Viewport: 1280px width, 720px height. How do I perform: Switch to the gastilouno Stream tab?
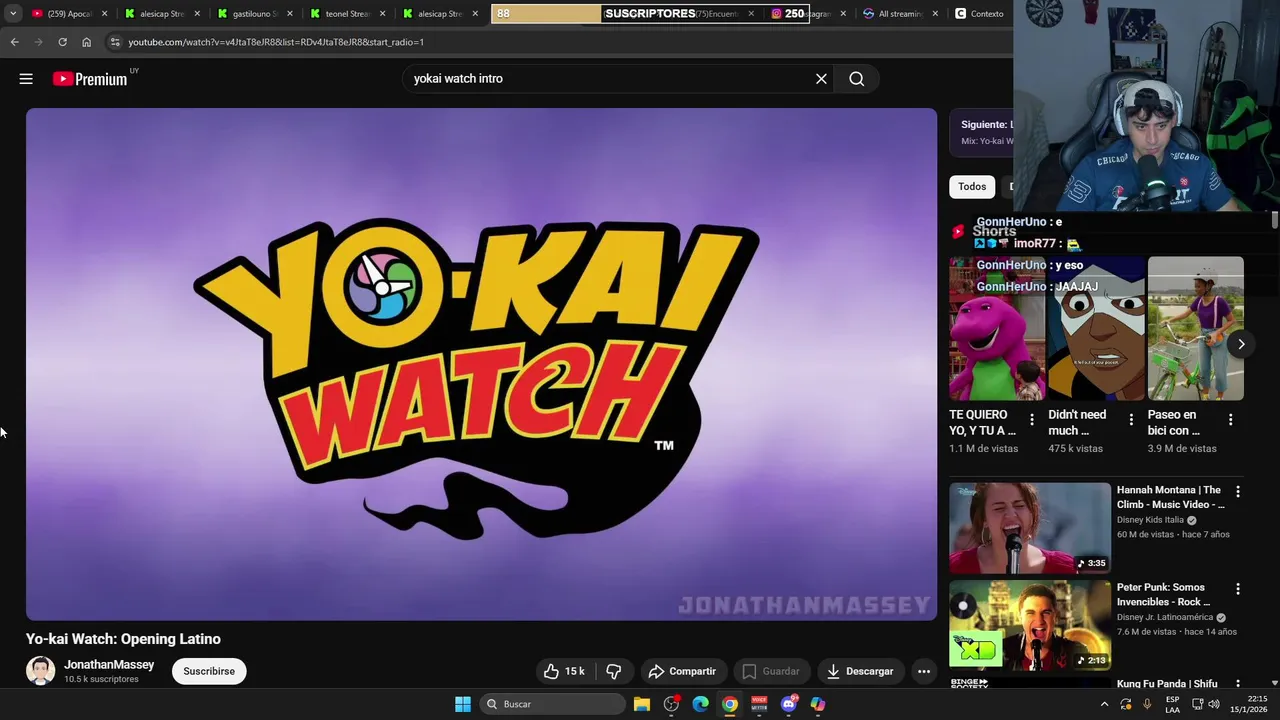click(255, 14)
